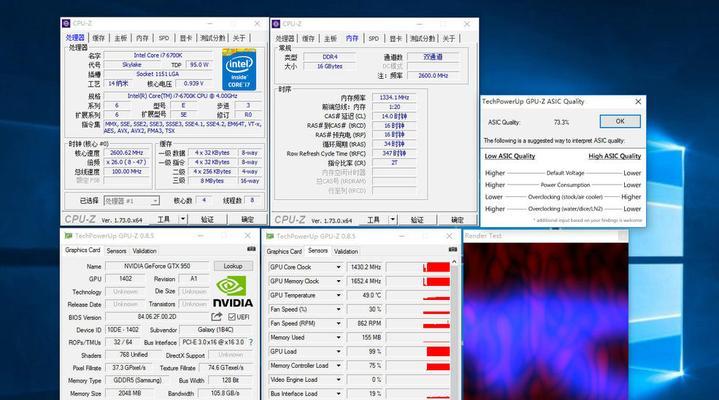Click the CPU-Z icon in the memory window title bar
The width and height of the screenshot is (719, 400).
276,24
